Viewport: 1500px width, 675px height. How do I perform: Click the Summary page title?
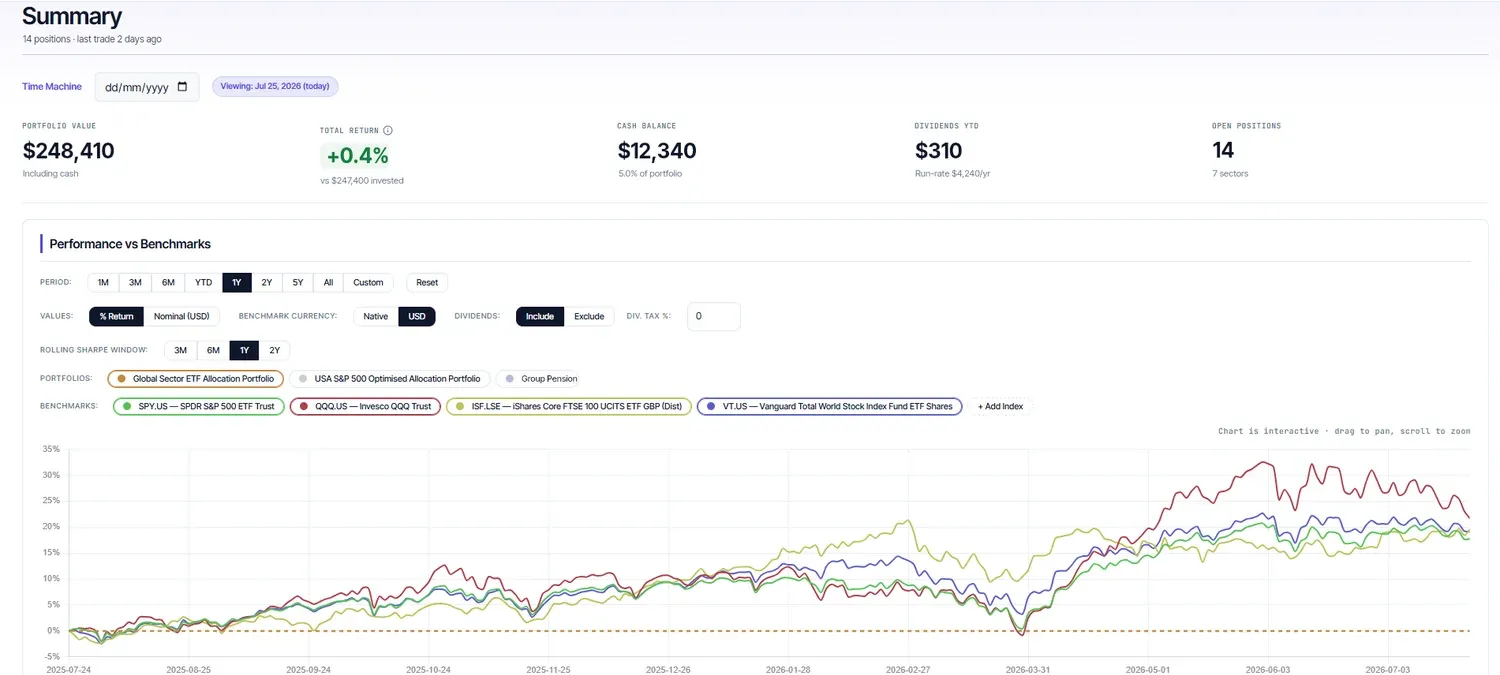72,16
